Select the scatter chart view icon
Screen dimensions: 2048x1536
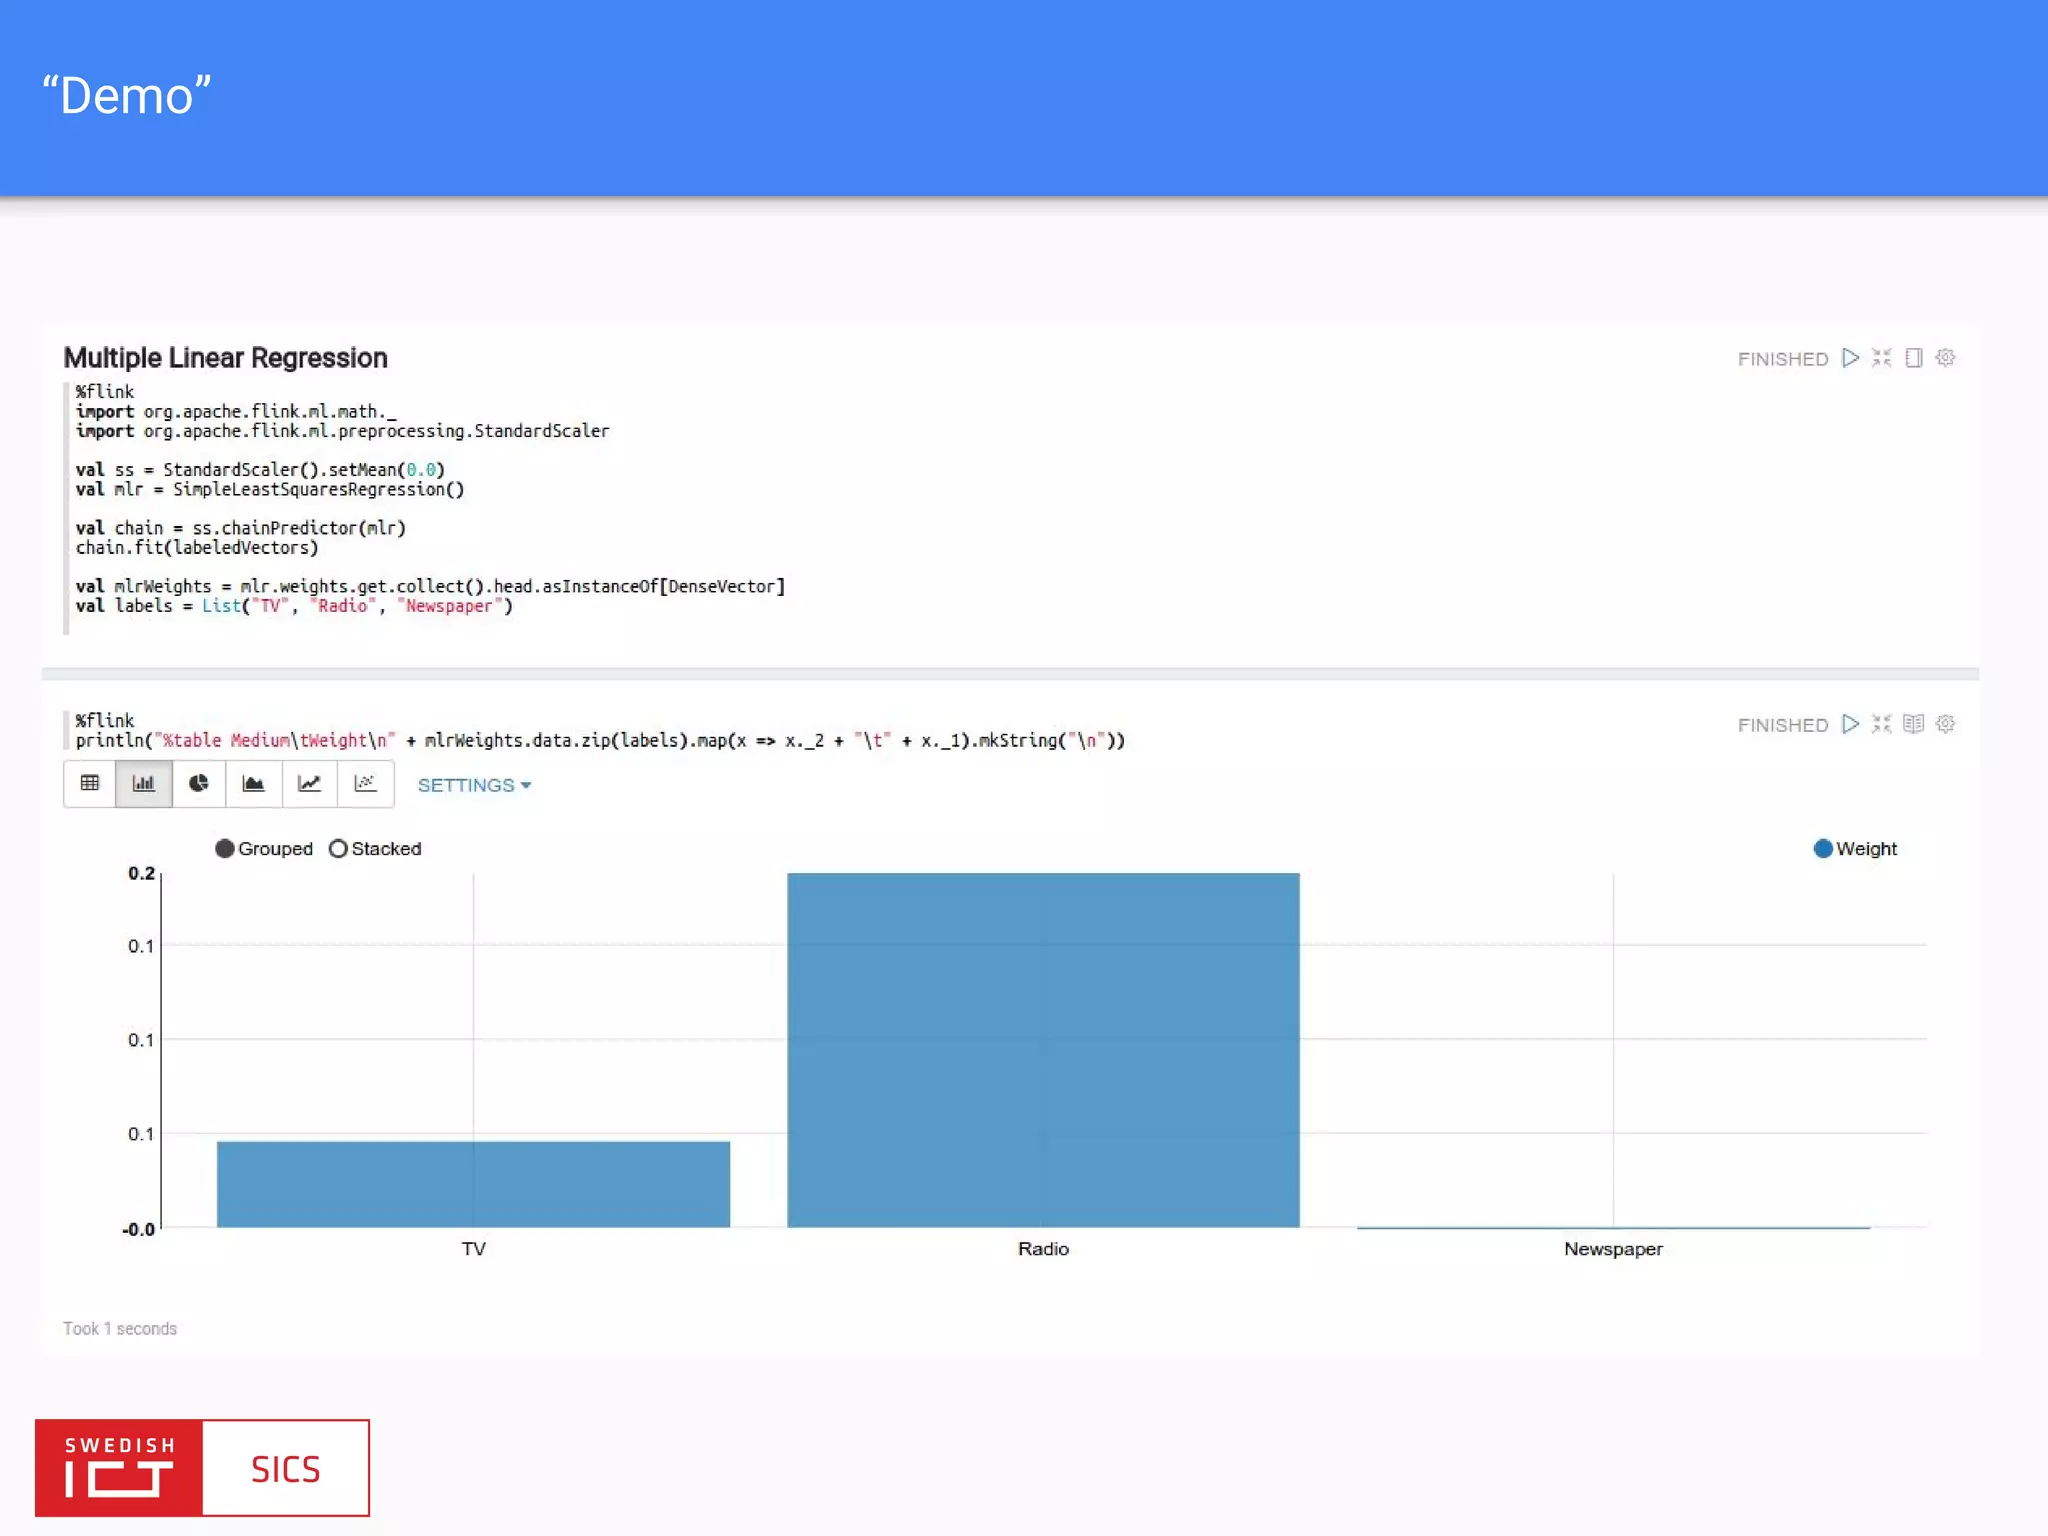(x=365, y=784)
